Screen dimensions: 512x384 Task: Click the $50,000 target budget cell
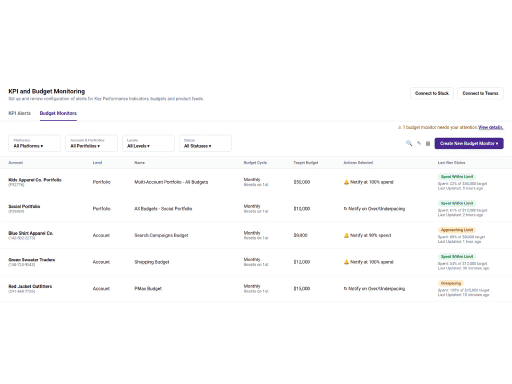(302, 182)
